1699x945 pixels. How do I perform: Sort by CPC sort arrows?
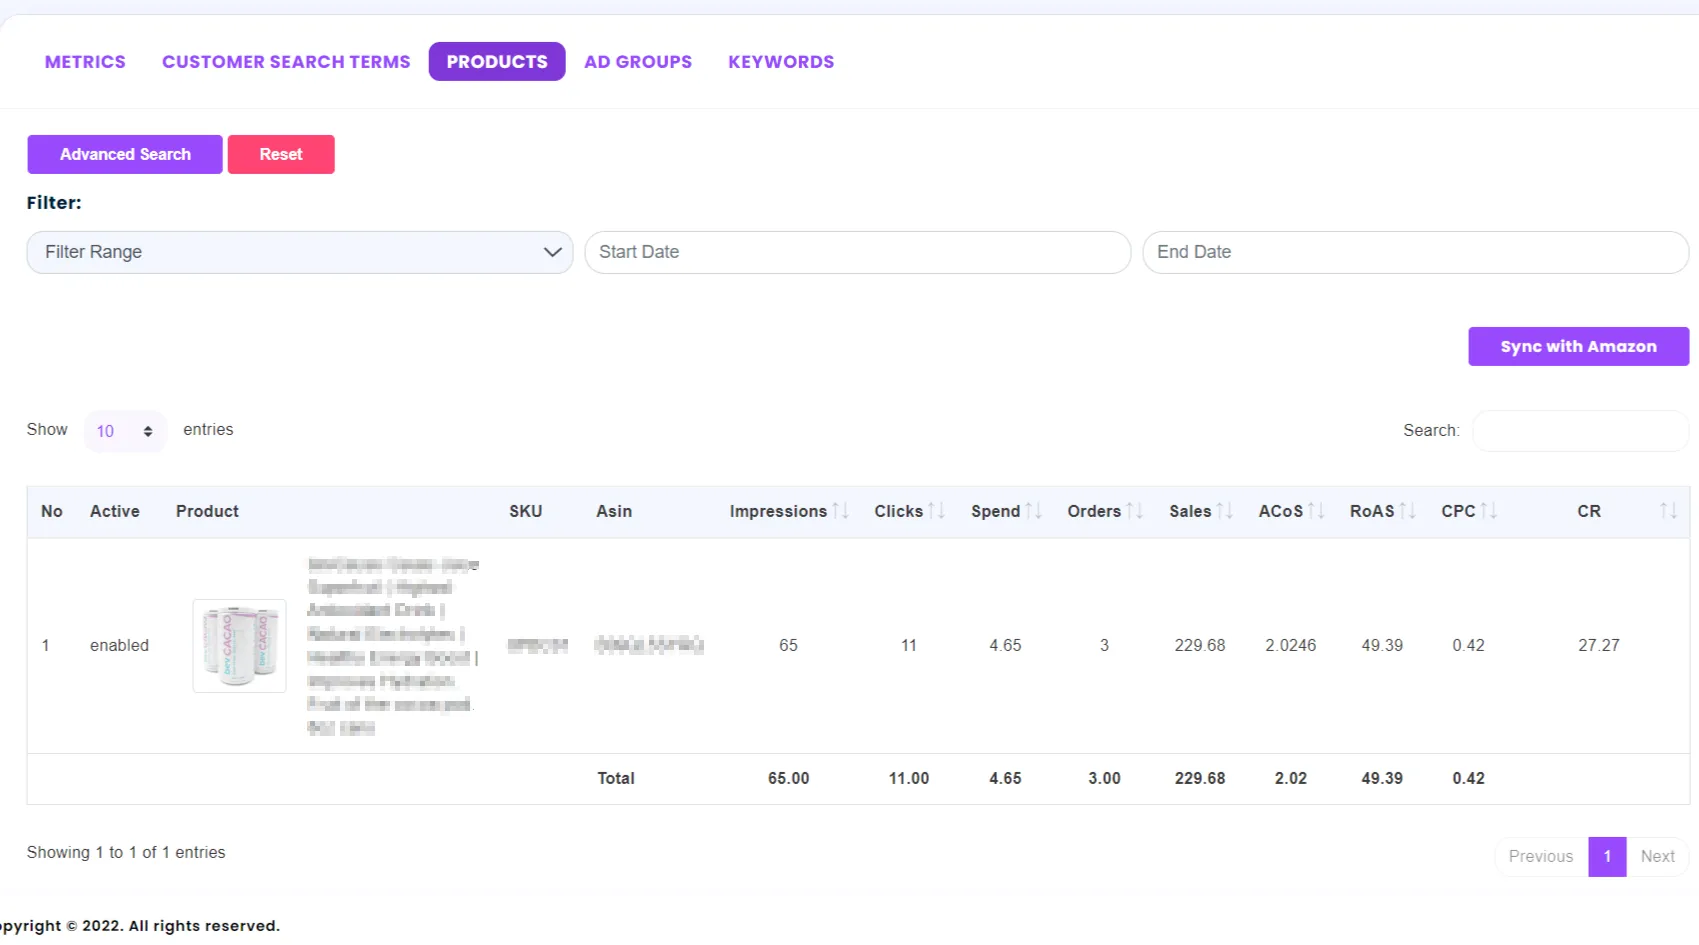click(1489, 511)
